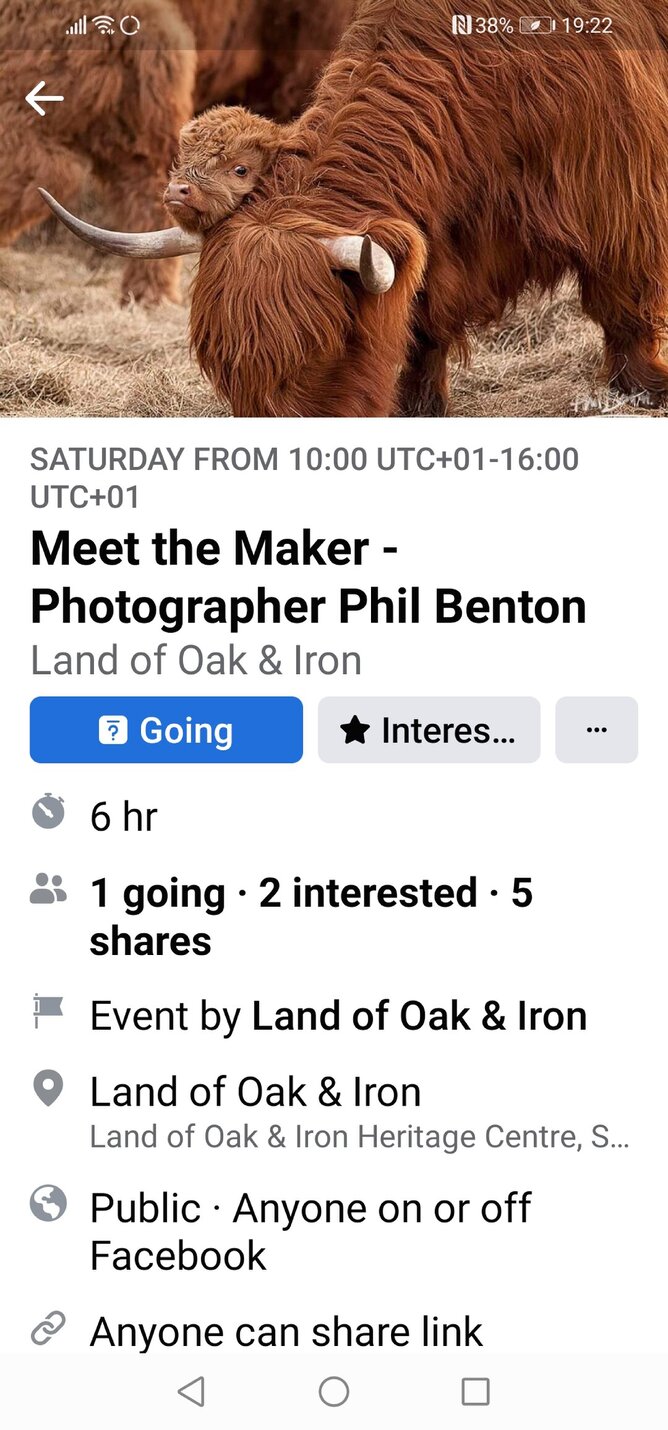Tap the location pin icon
The height and width of the screenshot is (1430, 668).
(x=48, y=1089)
